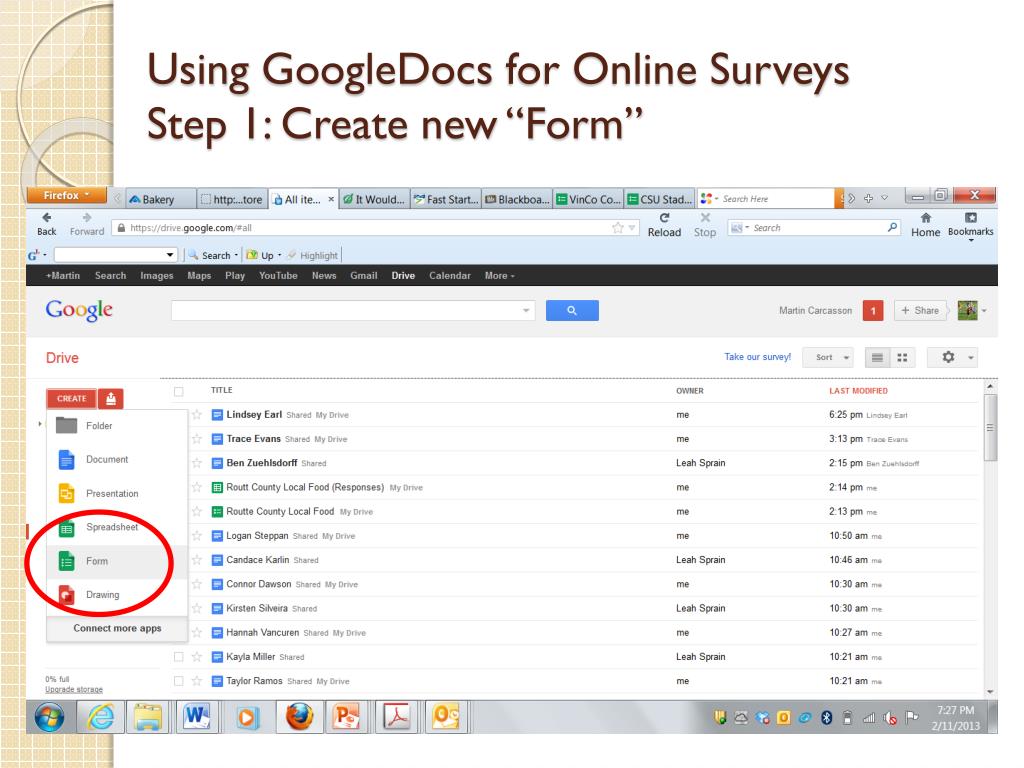The width and height of the screenshot is (1024, 768).
Task: Click the Google logo
Action: pyautogui.click(x=79, y=310)
